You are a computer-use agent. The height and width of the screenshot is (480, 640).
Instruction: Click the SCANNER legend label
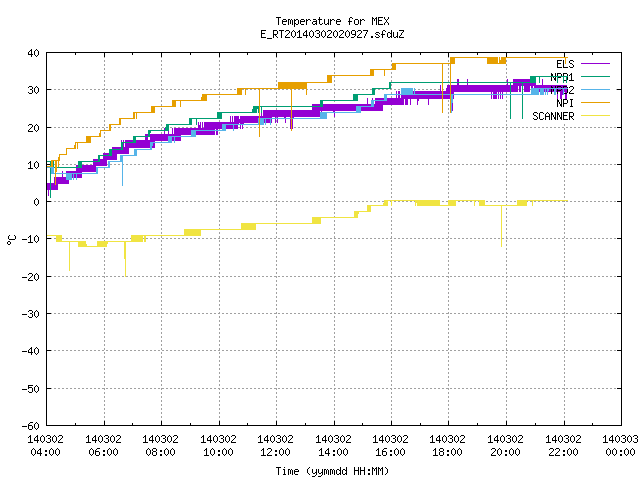click(553, 116)
